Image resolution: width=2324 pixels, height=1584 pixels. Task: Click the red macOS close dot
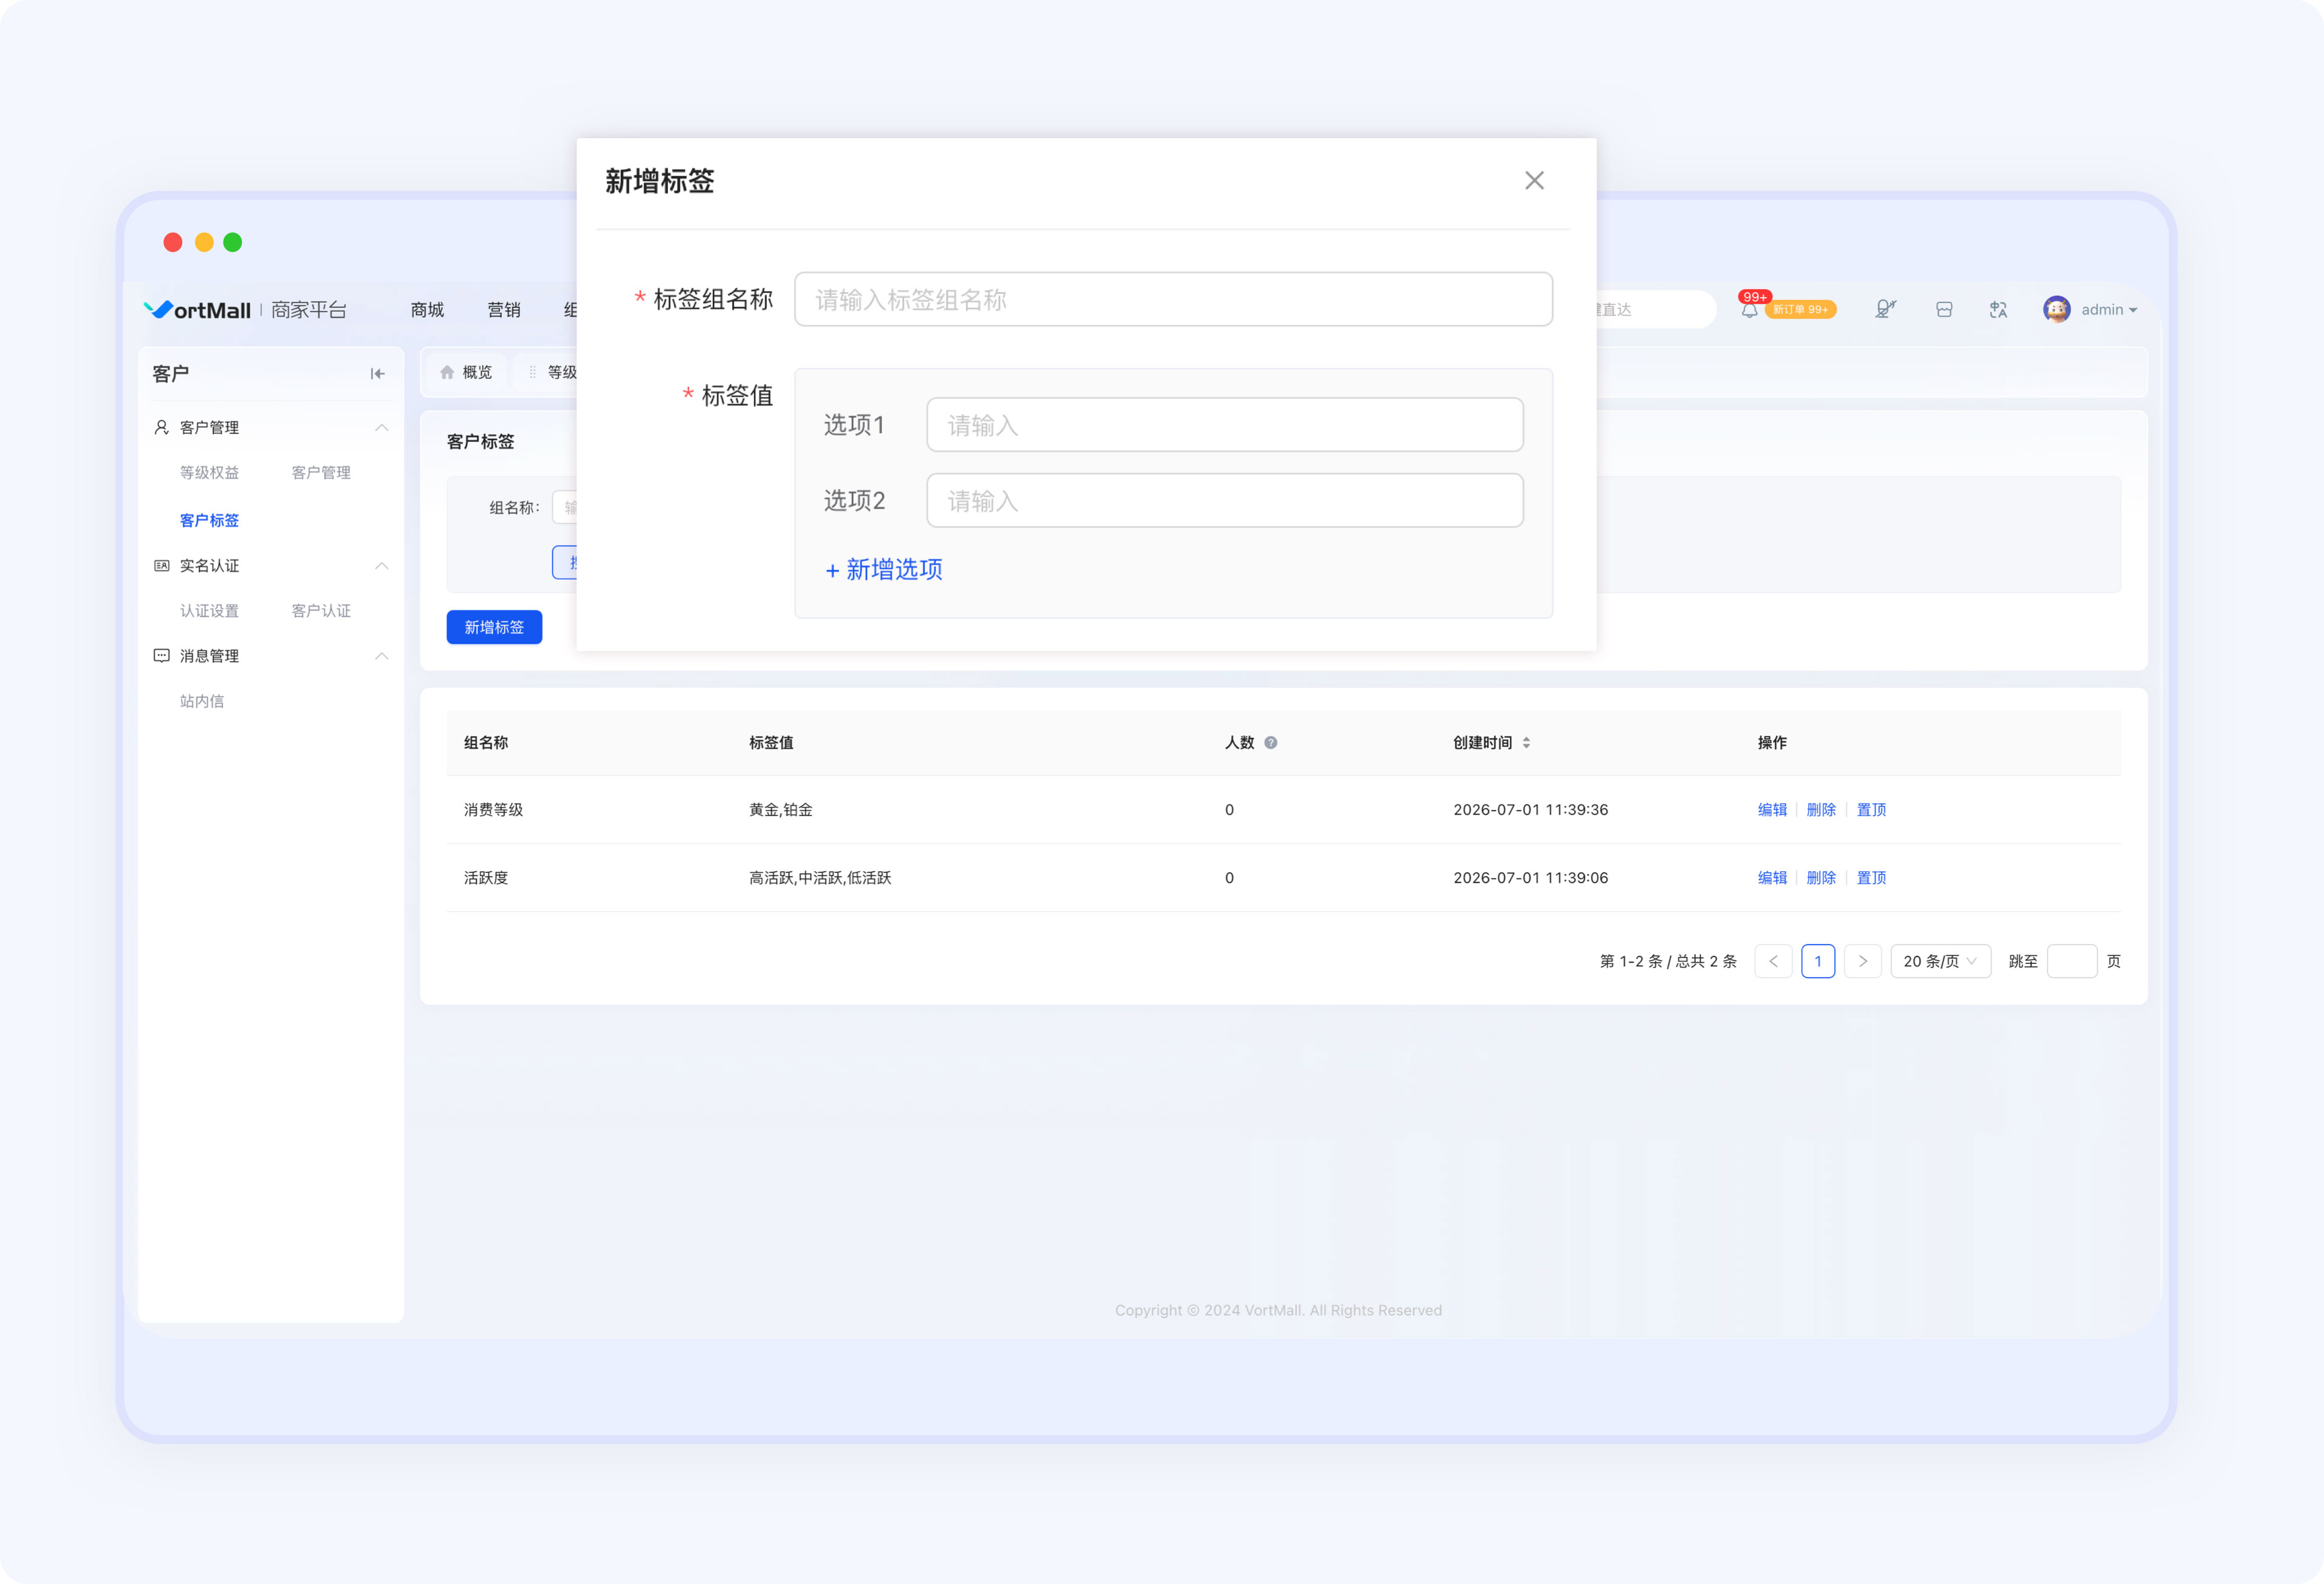pos(173,242)
